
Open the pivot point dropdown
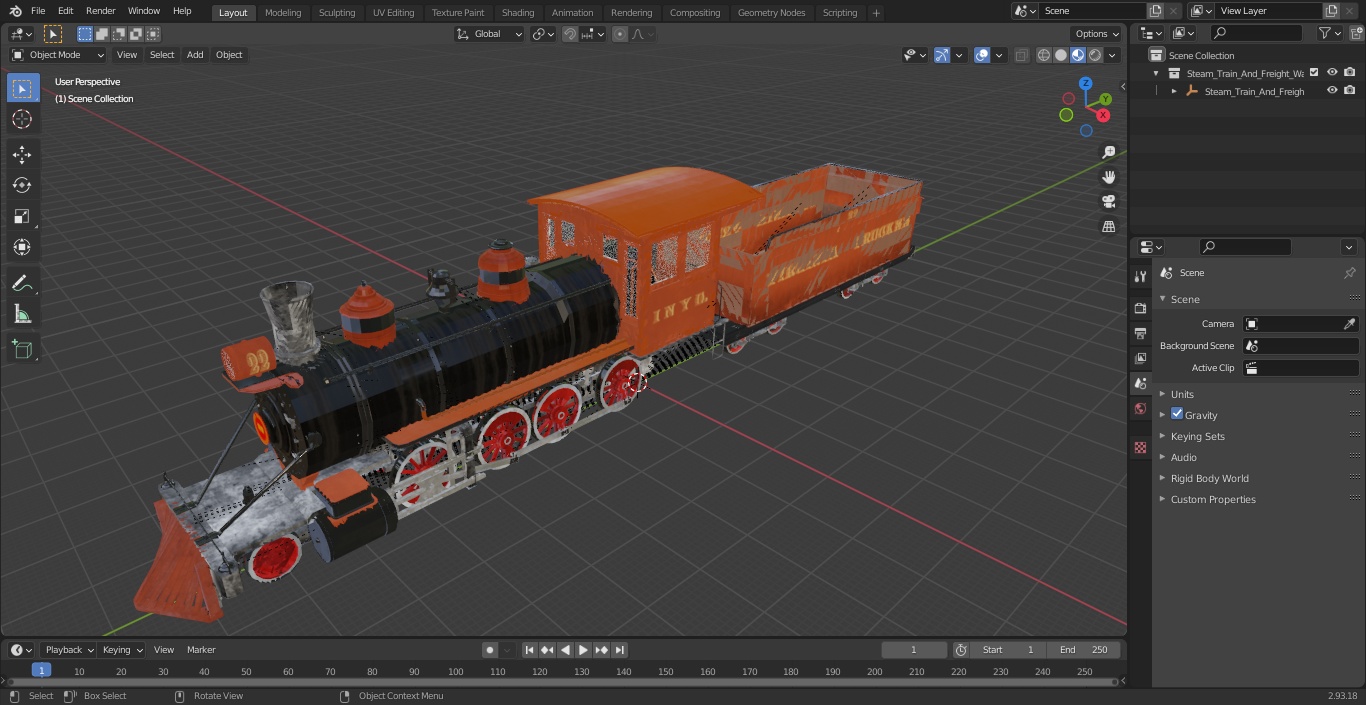pos(543,34)
